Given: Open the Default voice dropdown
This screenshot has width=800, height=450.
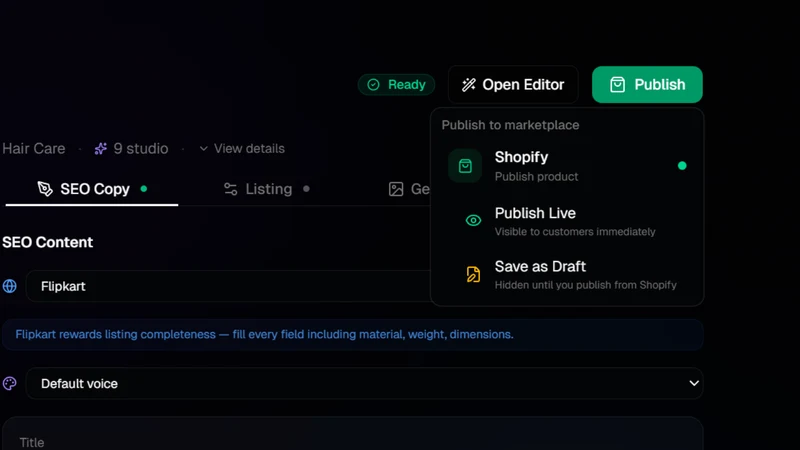Looking at the screenshot, I should point(364,383).
